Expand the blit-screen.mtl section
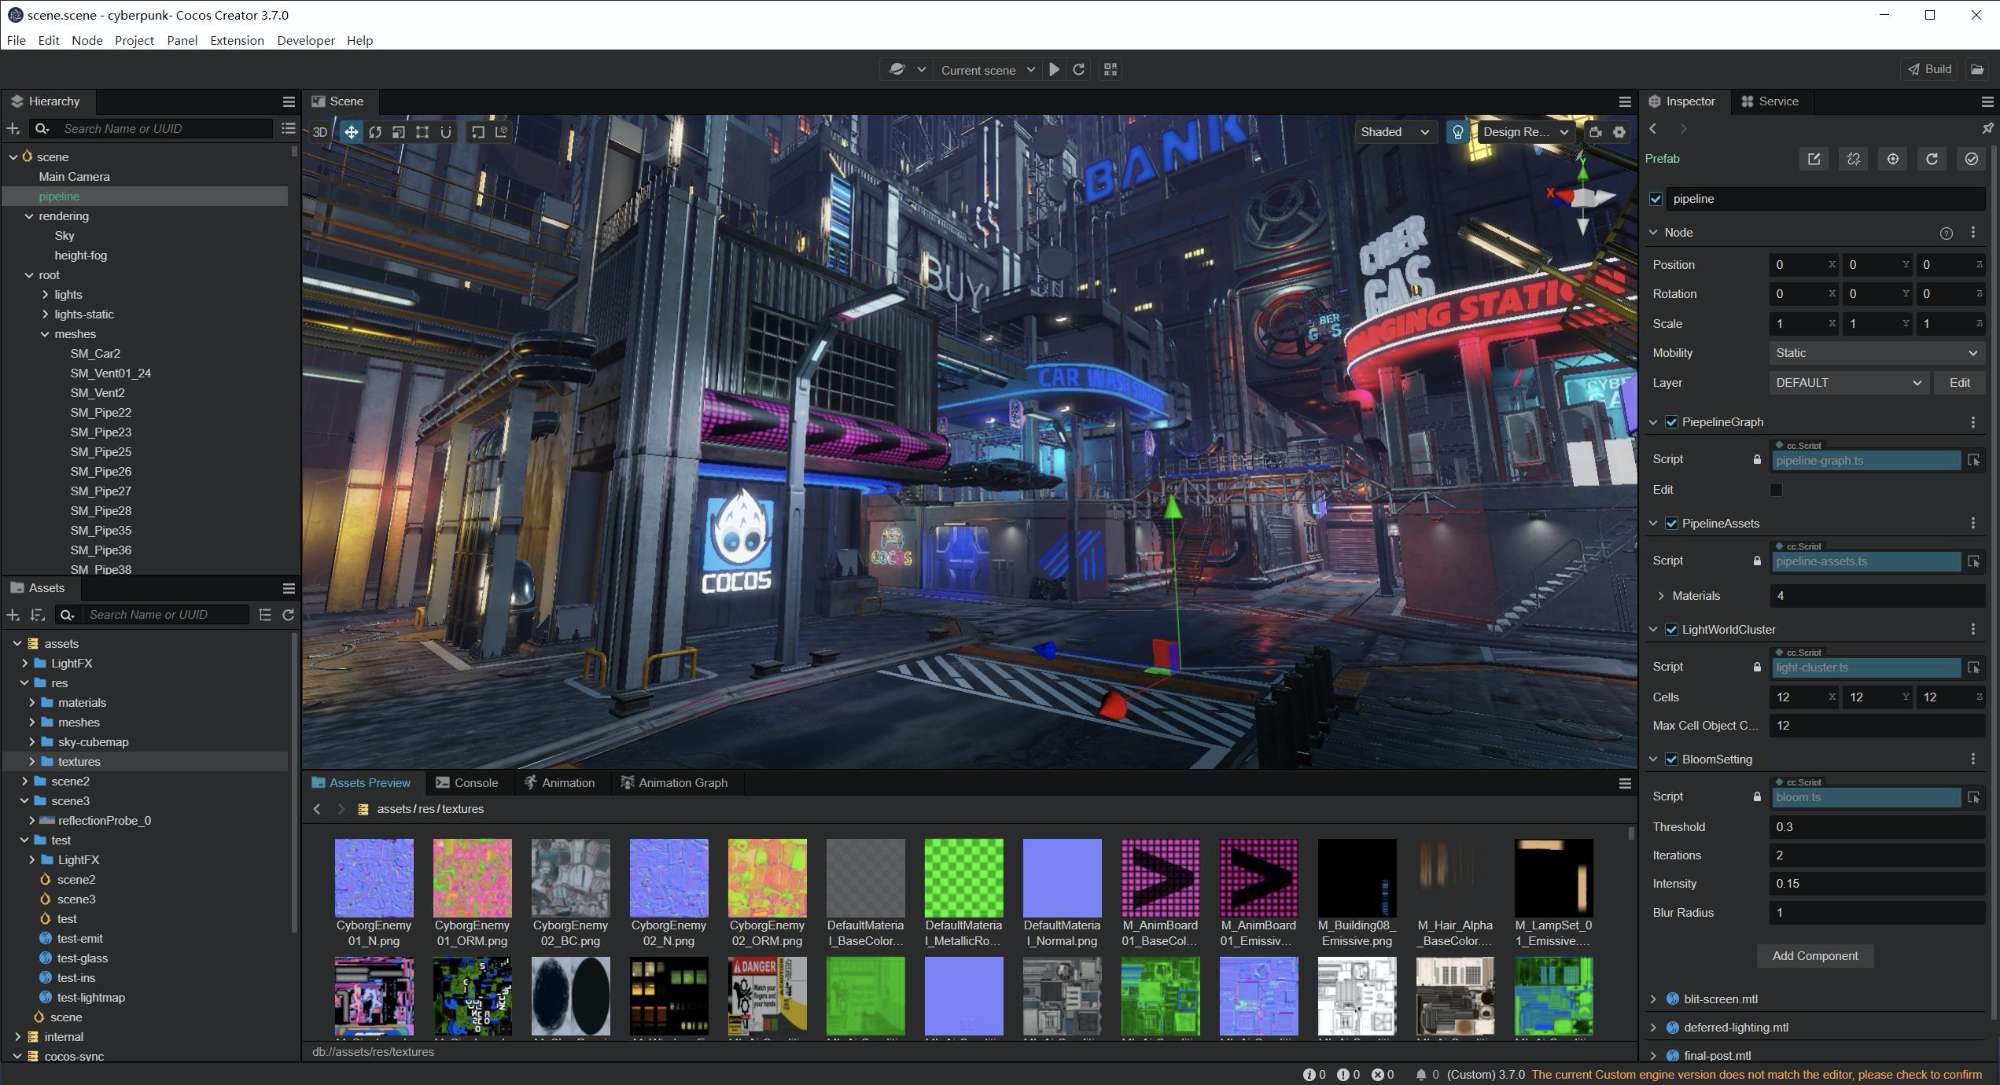The width and height of the screenshot is (2000, 1085). [x=1654, y=997]
